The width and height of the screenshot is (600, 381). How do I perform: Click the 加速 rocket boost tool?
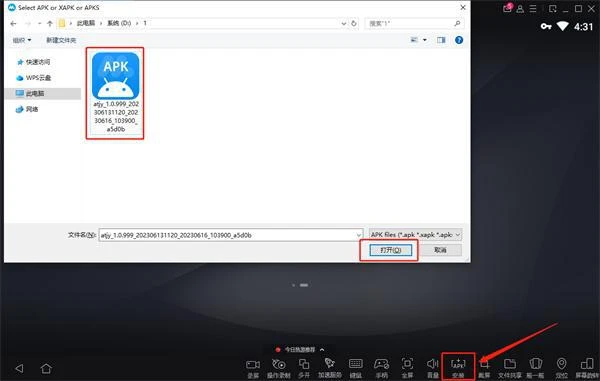pos(329,368)
